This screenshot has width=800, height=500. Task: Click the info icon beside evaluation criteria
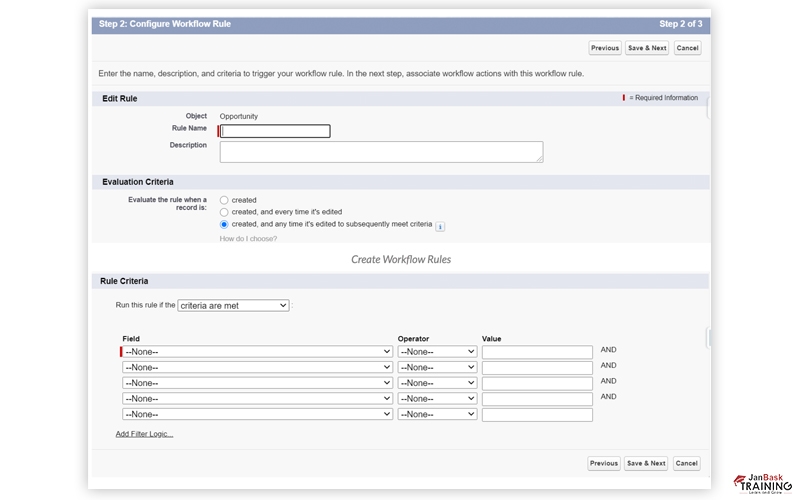(440, 226)
